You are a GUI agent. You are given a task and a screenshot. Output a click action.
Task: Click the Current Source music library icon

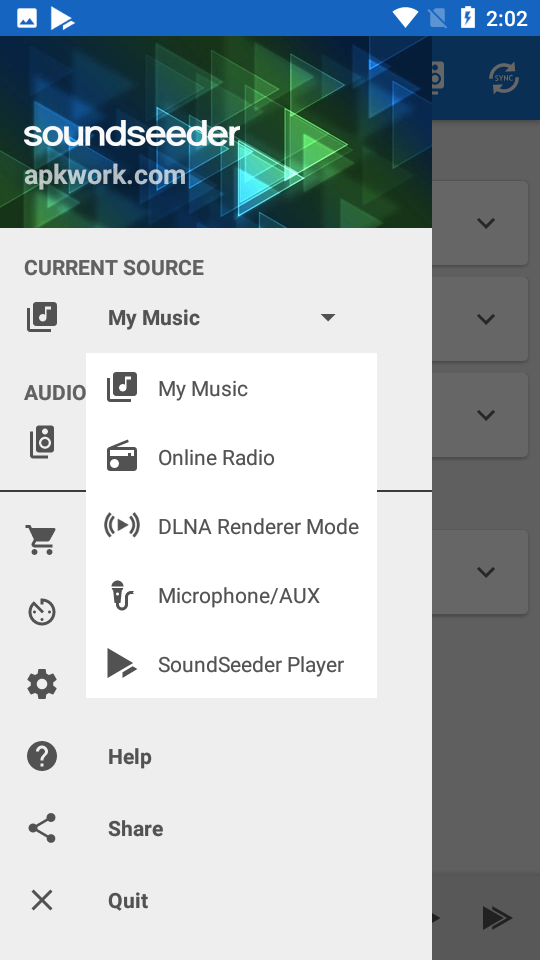tap(42, 317)
